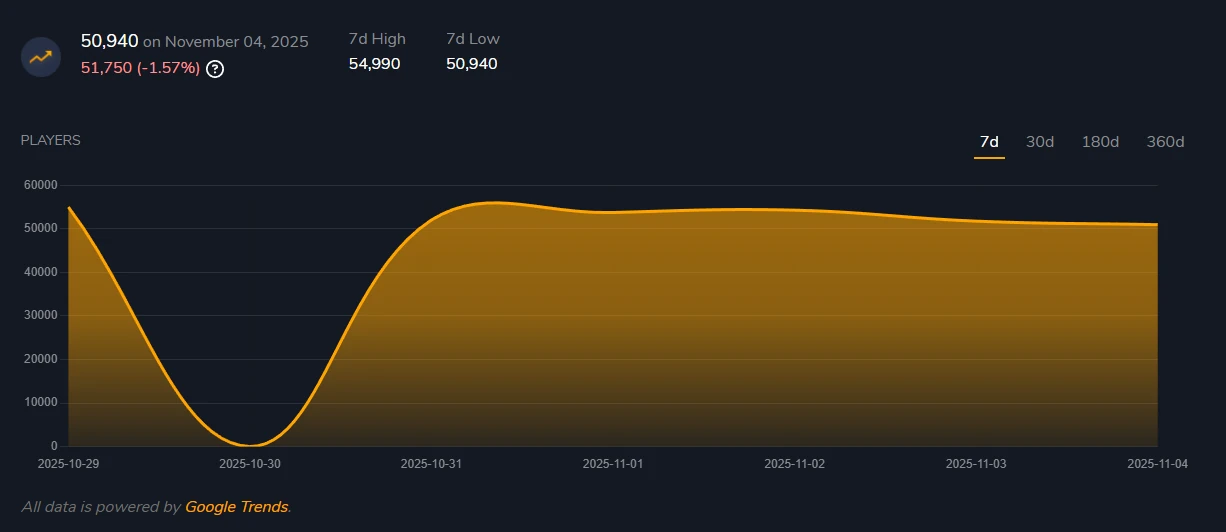Open the 360d time range view
The height and width of the screenshot is (532, 1226).
point(1165,142)
